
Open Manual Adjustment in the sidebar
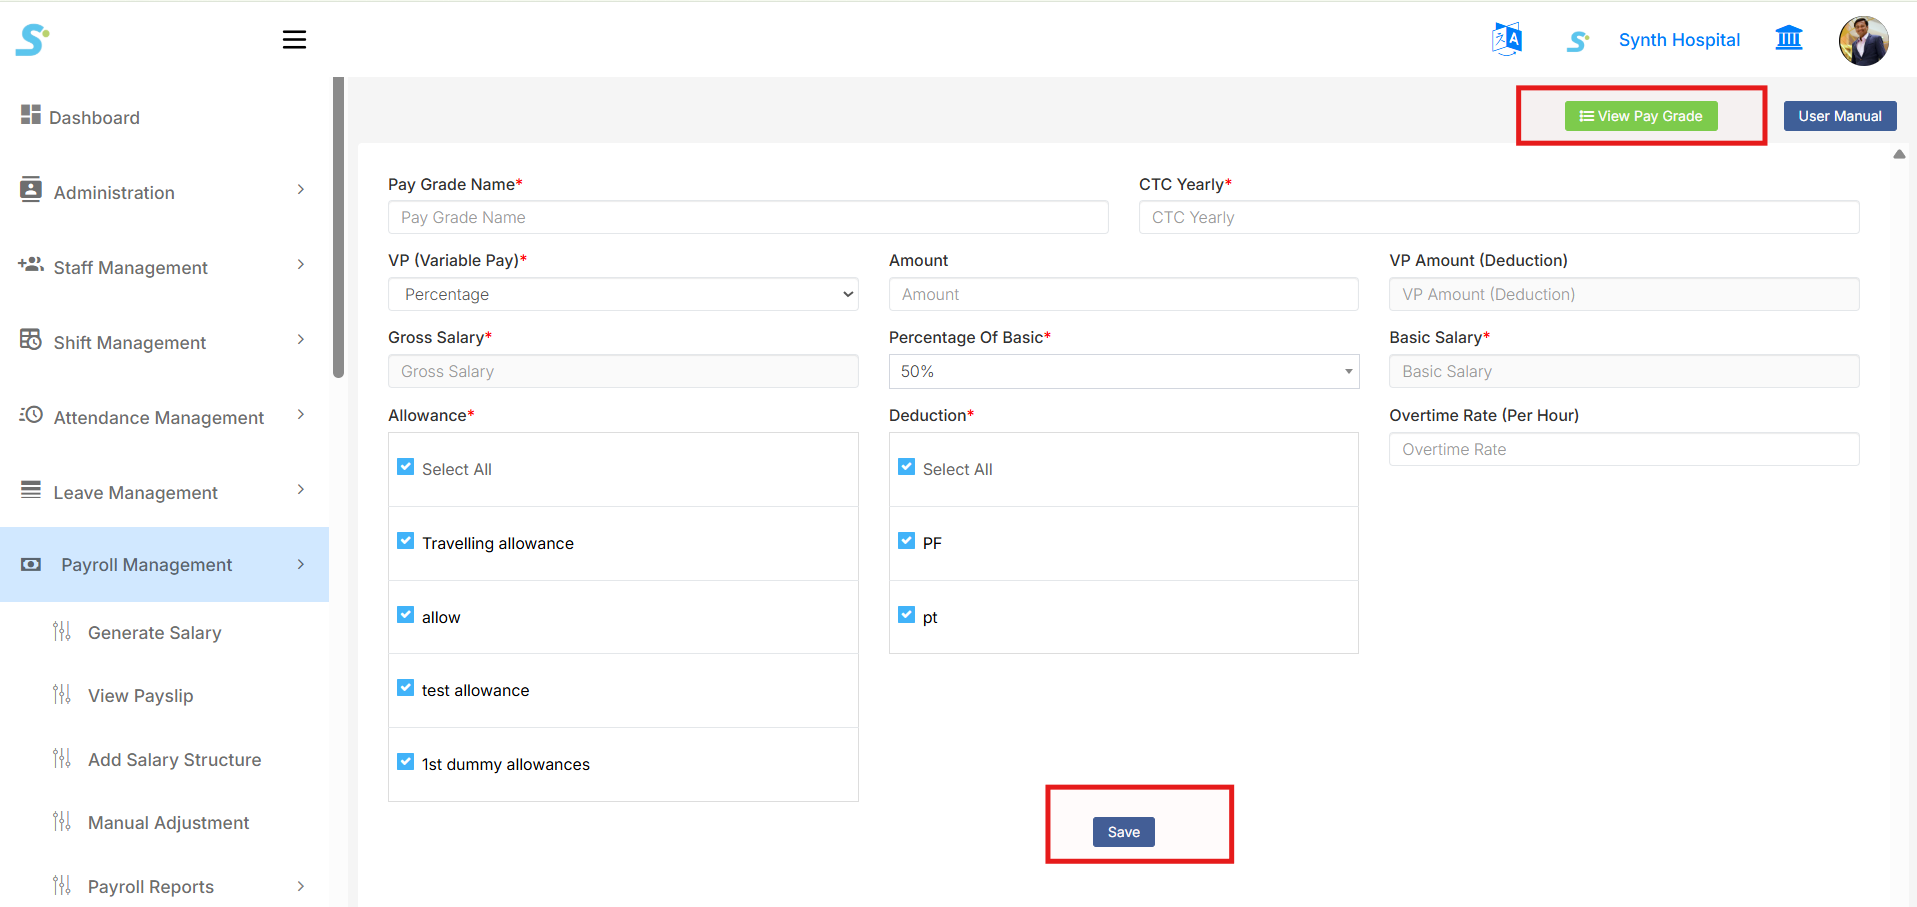169,823
